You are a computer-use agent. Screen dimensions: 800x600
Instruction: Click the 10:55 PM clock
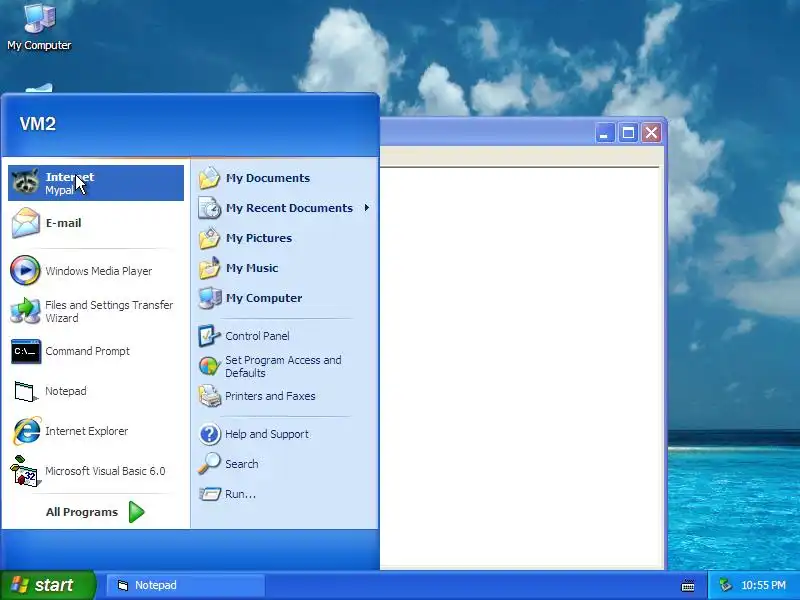click(x=763, y=585)
